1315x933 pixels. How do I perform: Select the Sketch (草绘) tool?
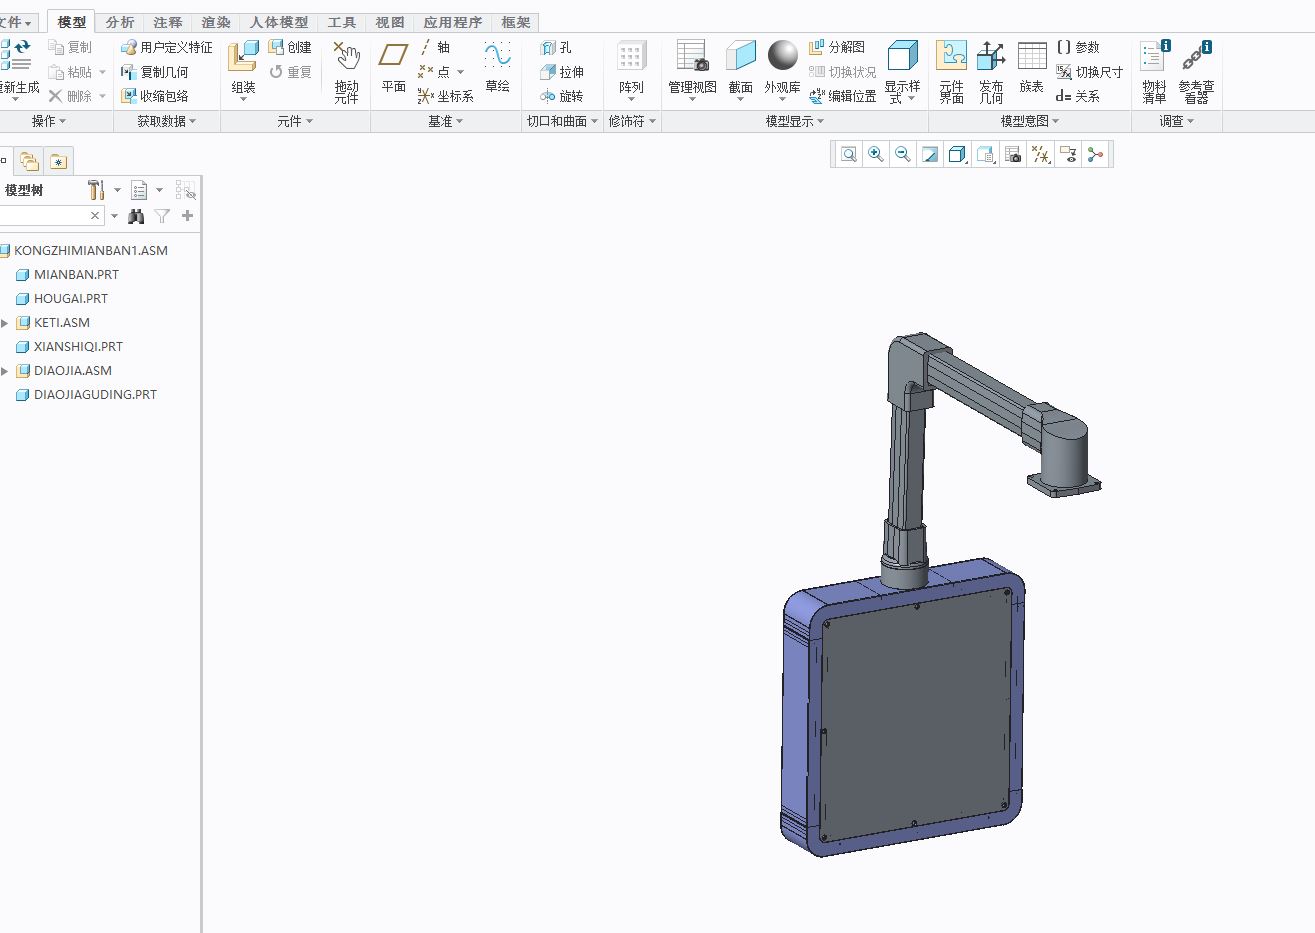point(498,70)
